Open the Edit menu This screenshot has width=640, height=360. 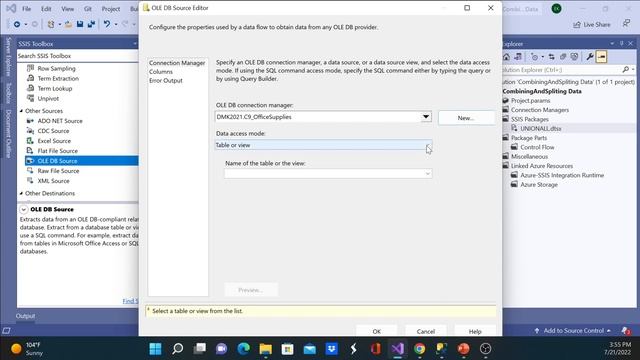pyautogui.click(x=46, y=9)
